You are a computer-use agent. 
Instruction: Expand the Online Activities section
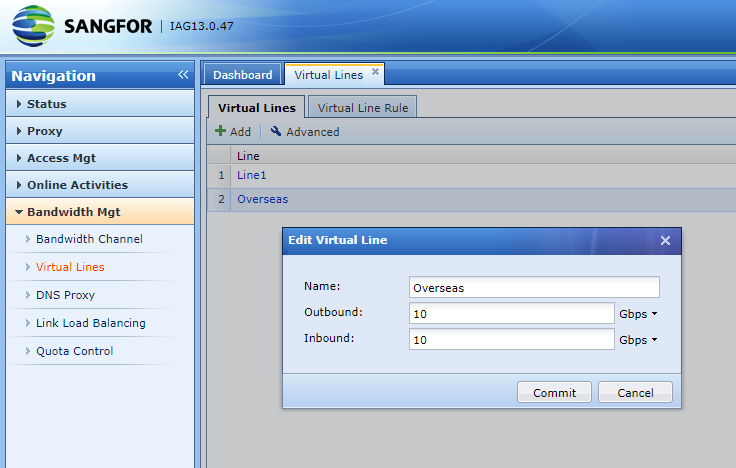[100, 185]
